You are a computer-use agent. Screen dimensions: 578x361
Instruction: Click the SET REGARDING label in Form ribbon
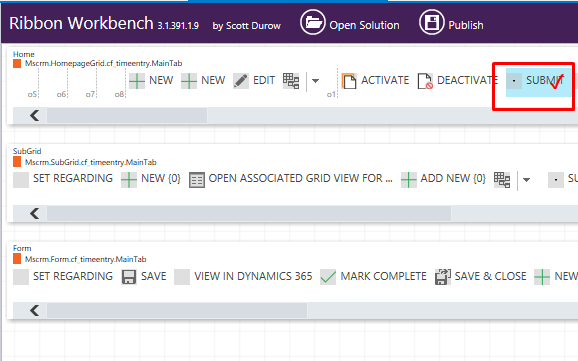(x=73, y=276)
